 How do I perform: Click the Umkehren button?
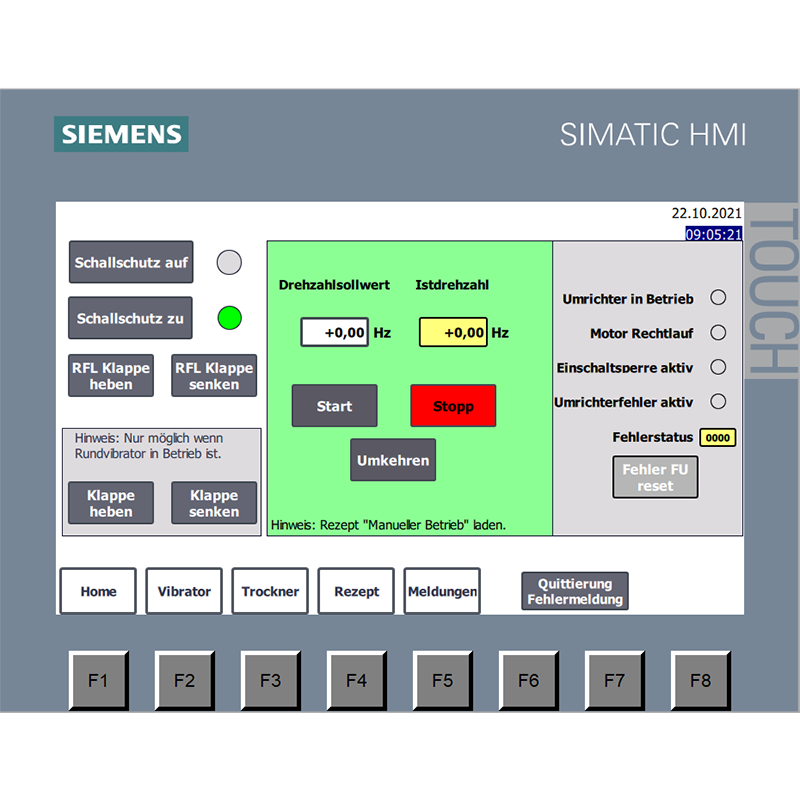point(393,461)
